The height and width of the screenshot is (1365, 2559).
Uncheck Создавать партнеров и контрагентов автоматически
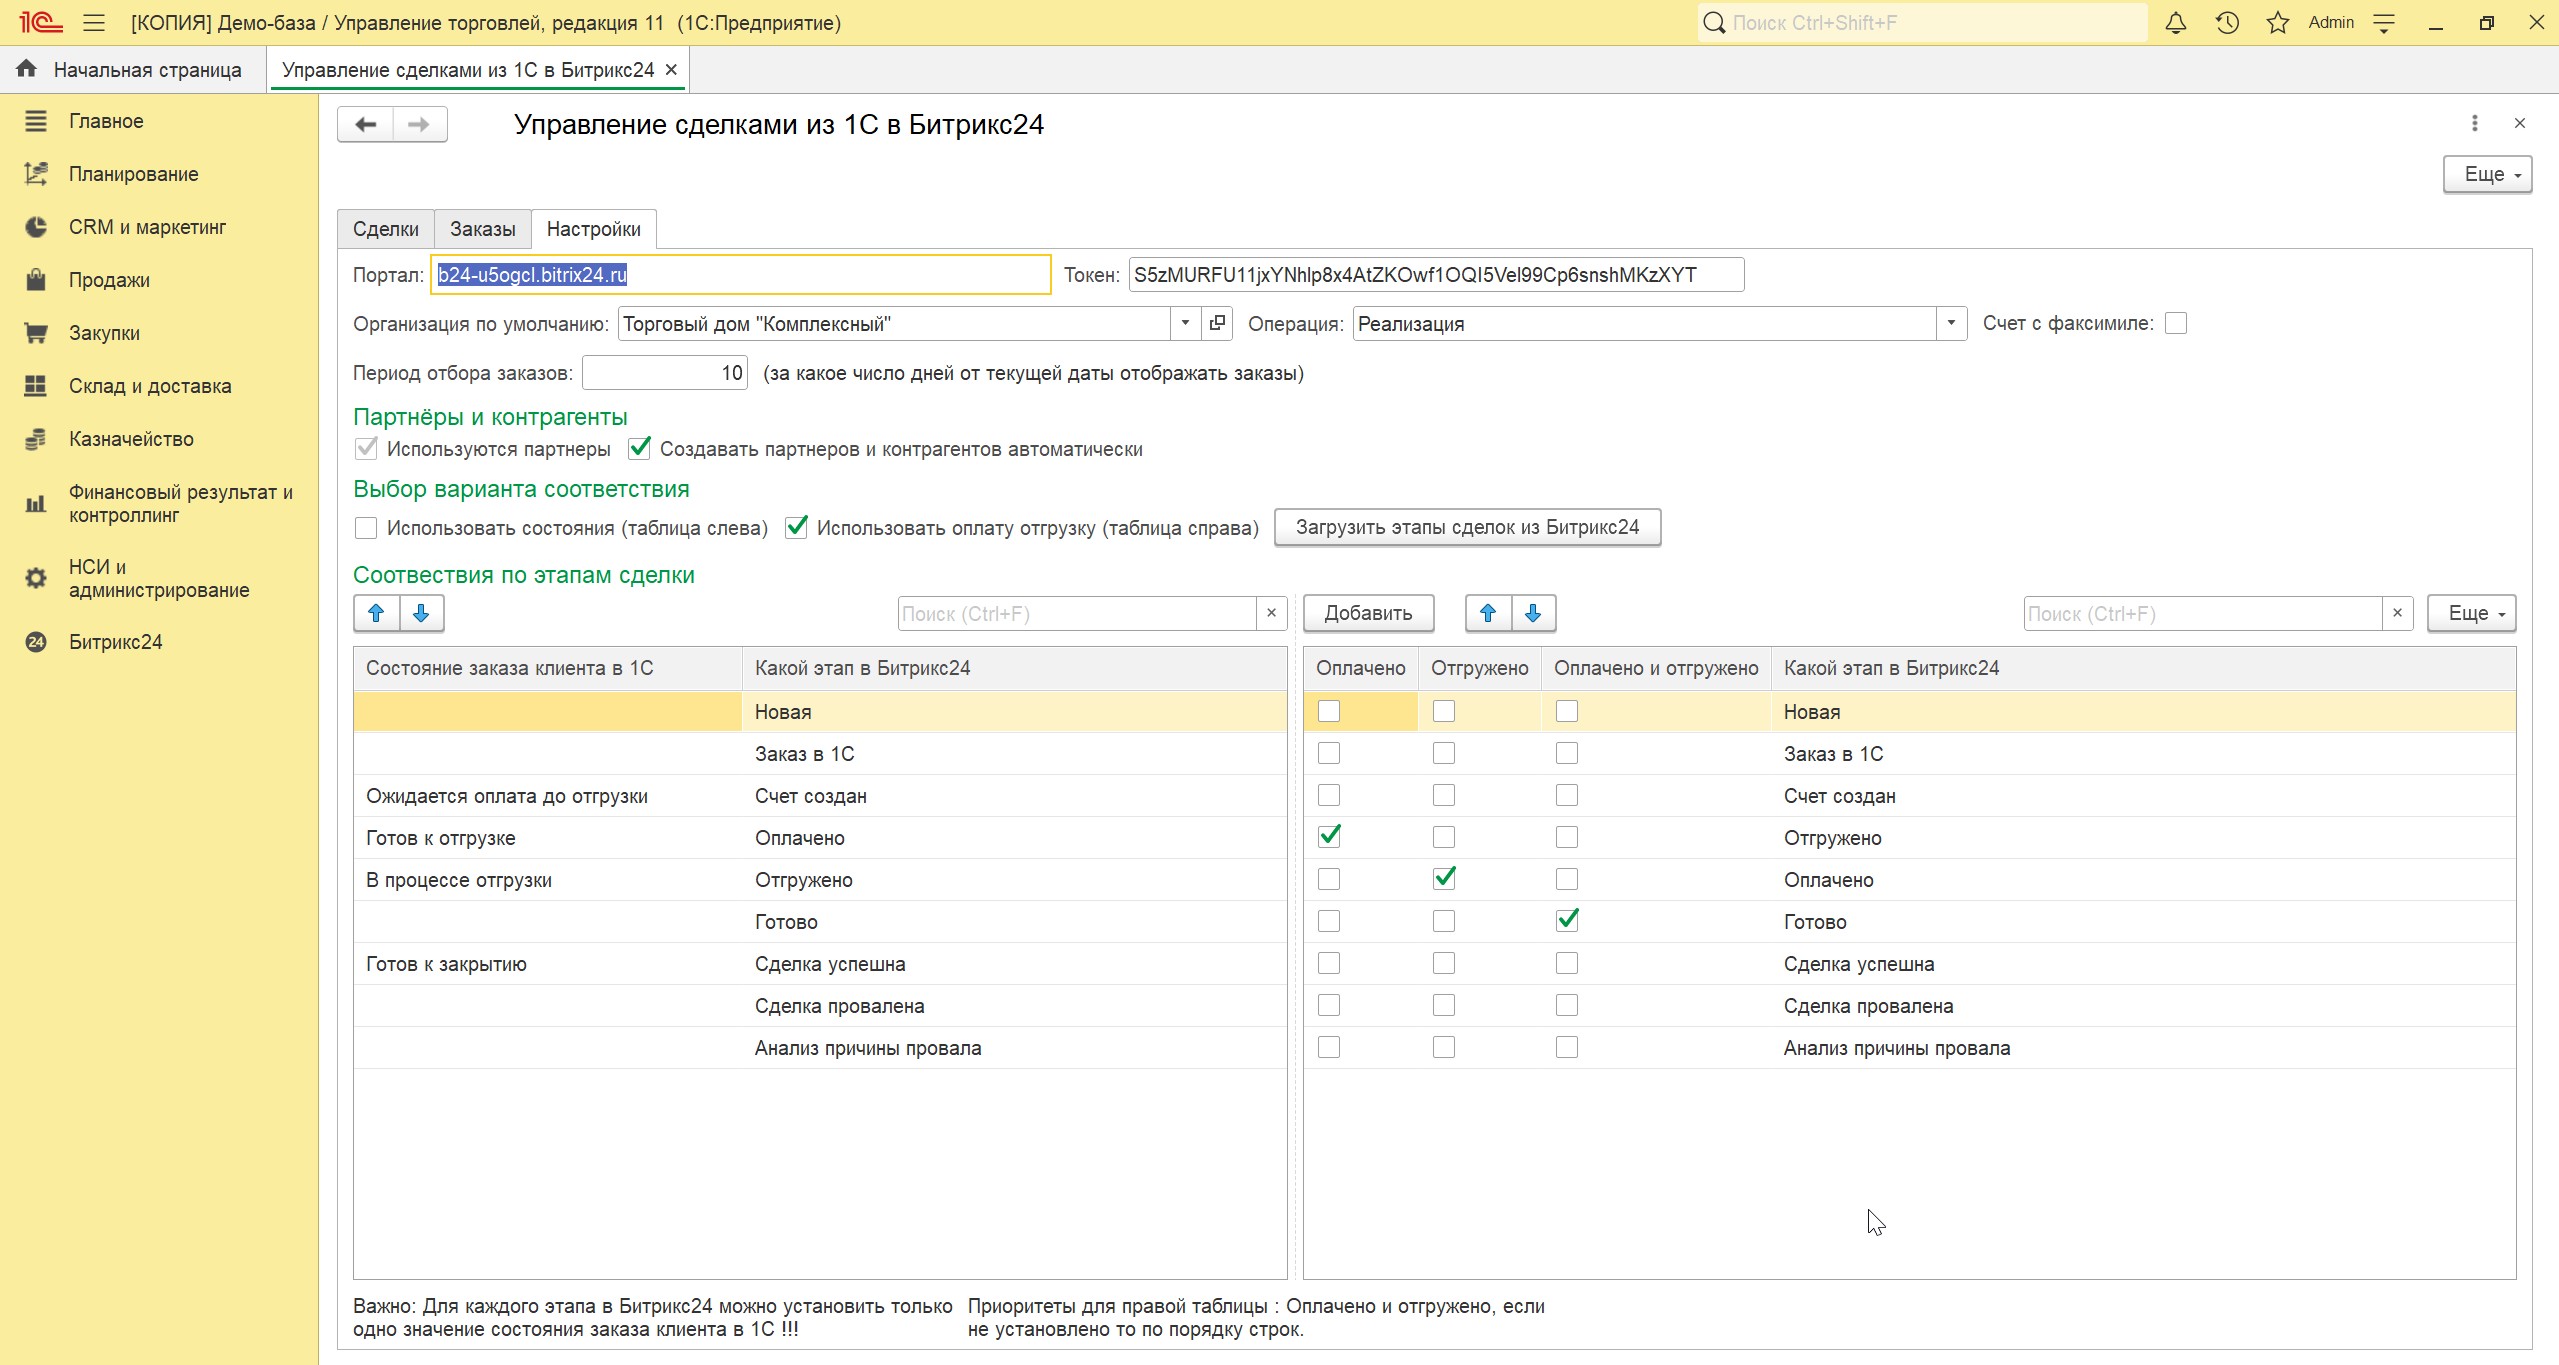640,449
